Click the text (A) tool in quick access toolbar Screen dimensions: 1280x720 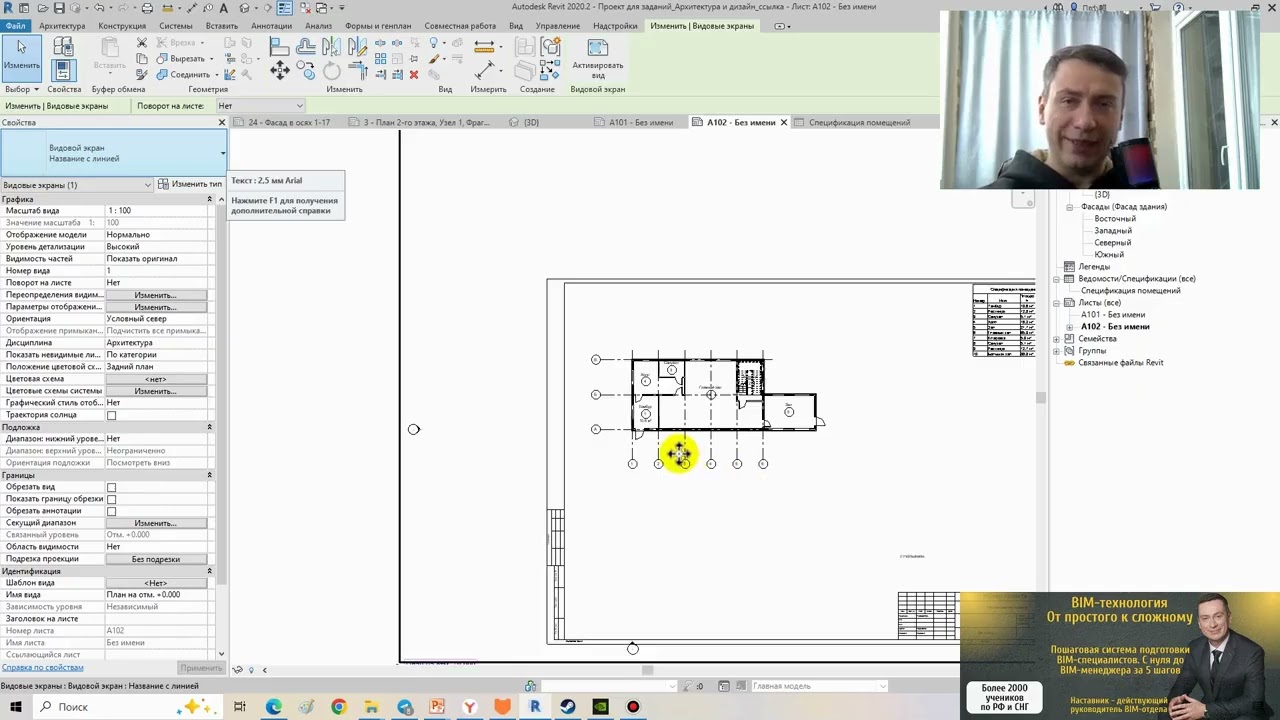click(x=223, y=8)
